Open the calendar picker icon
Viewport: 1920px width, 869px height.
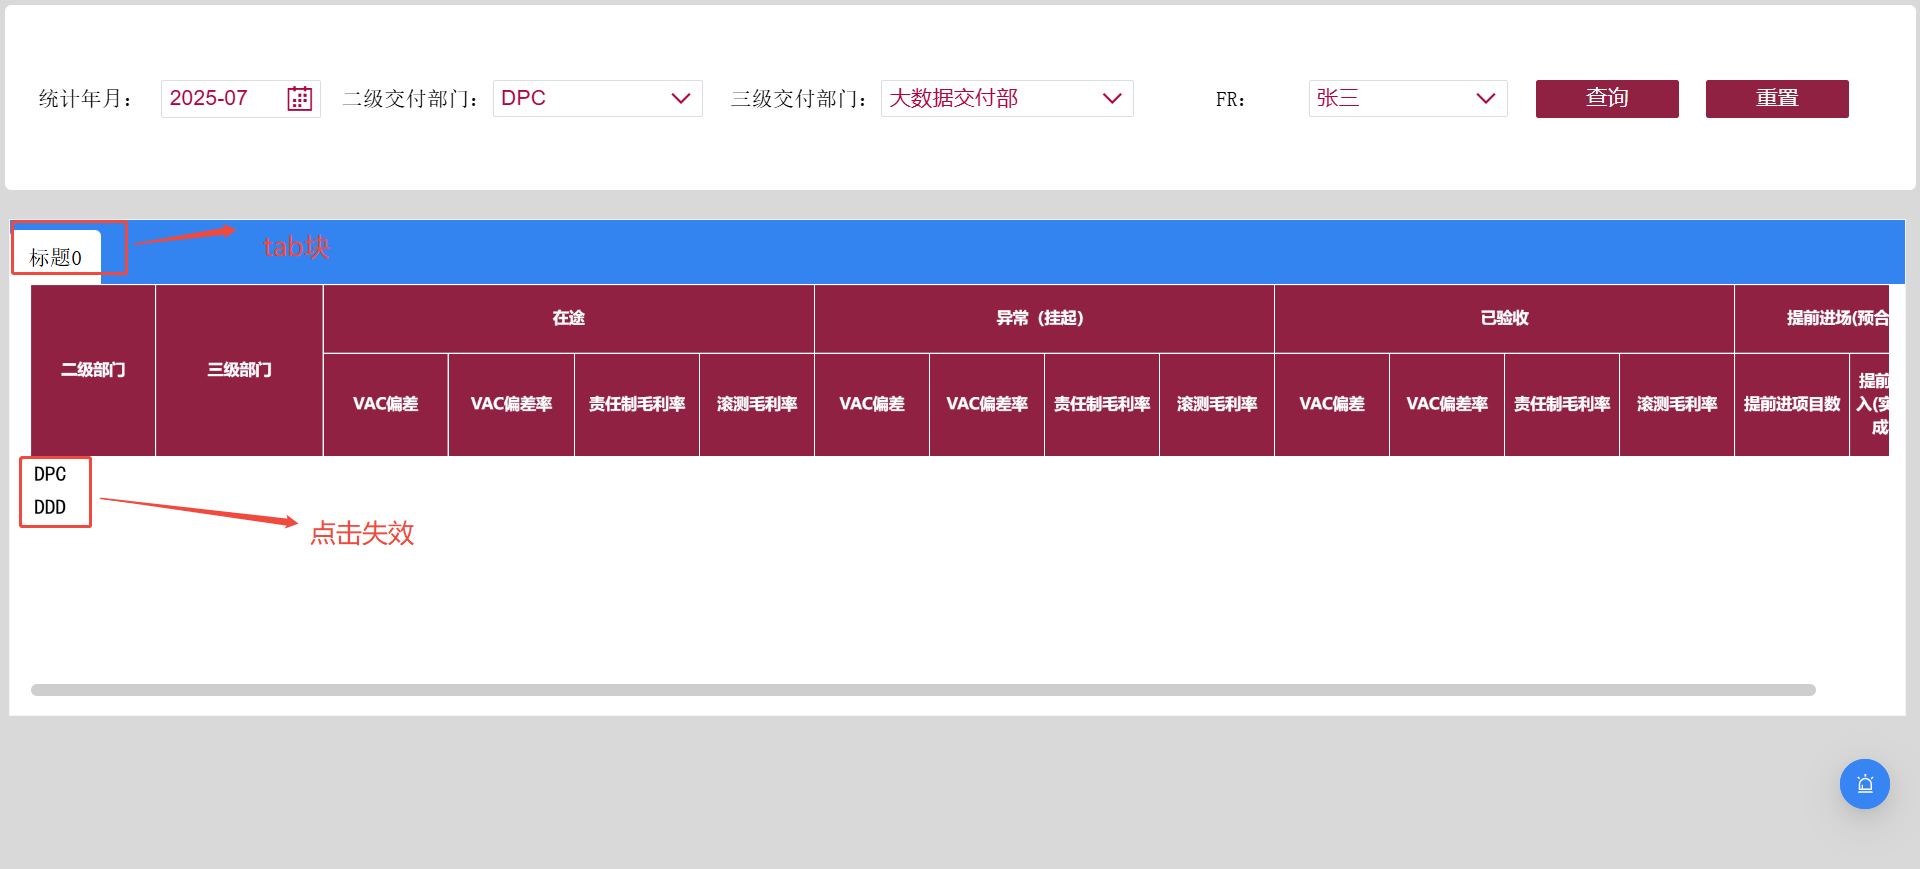[x=299, y=98]
